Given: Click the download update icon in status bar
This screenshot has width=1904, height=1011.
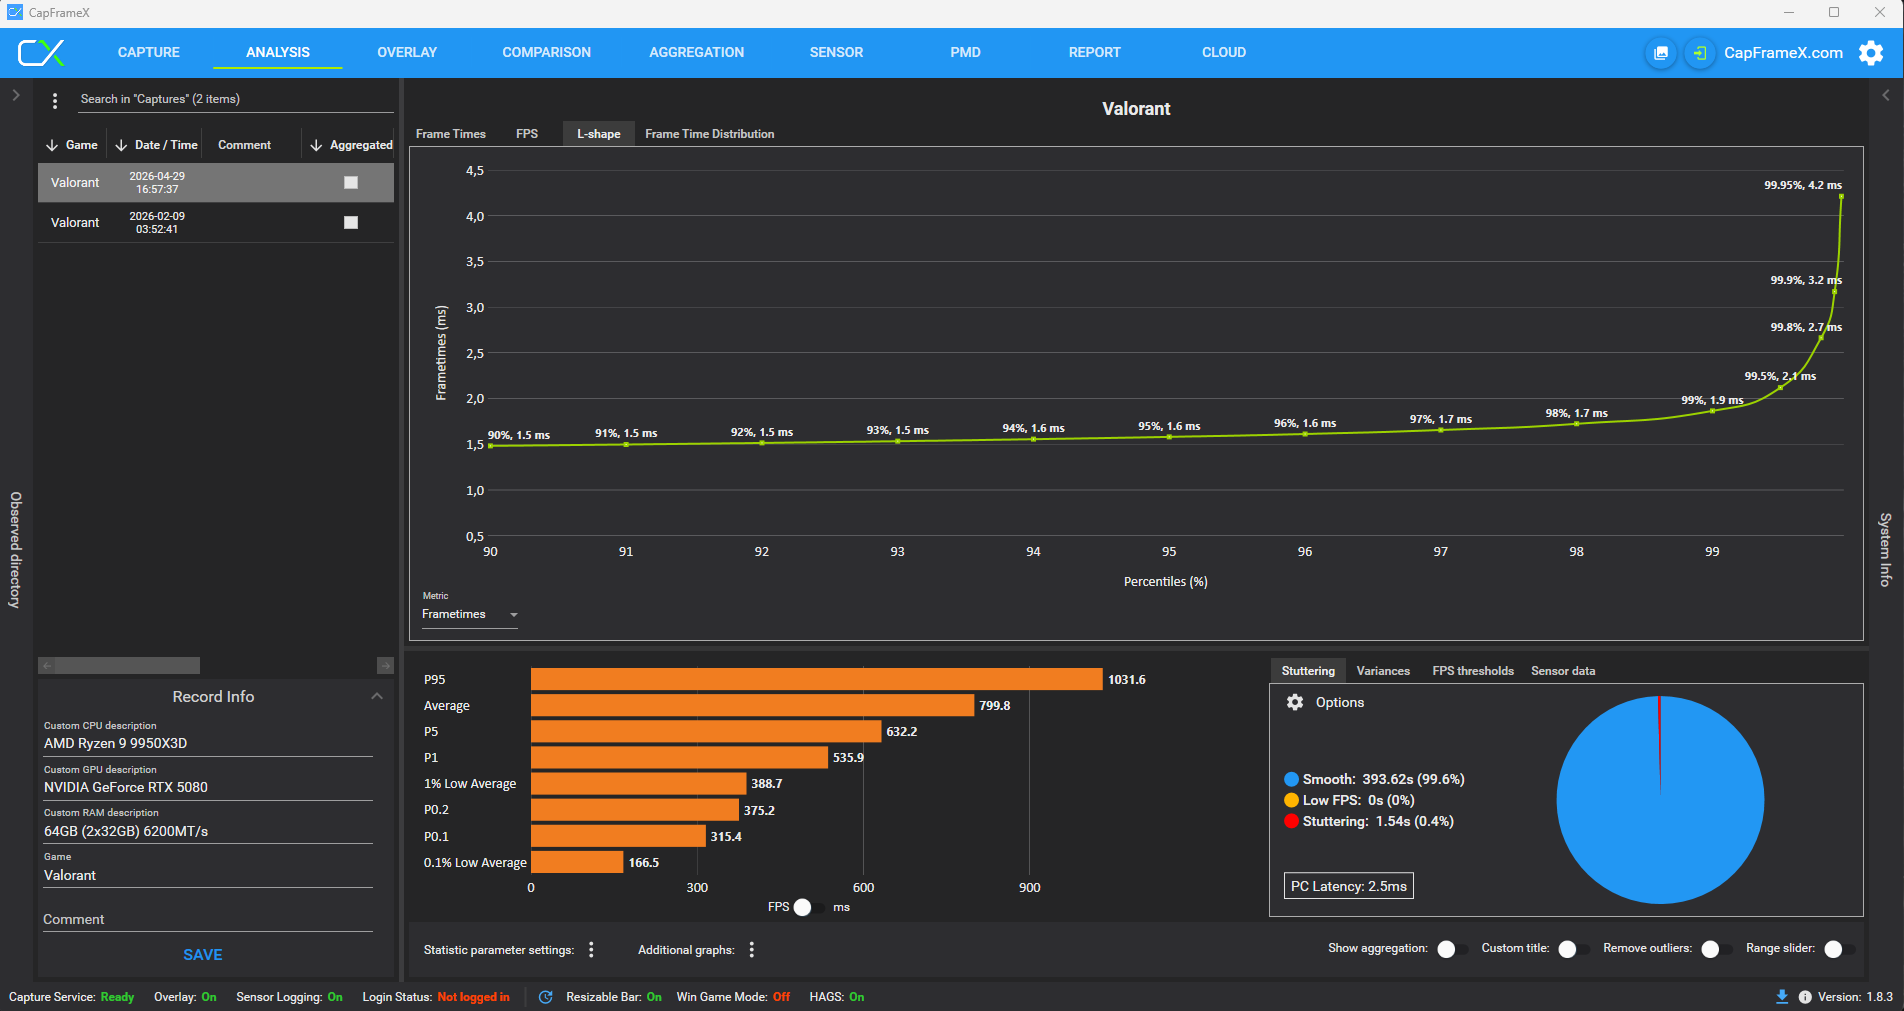Looking at the screenshot, I should (x=1782, y=997).
